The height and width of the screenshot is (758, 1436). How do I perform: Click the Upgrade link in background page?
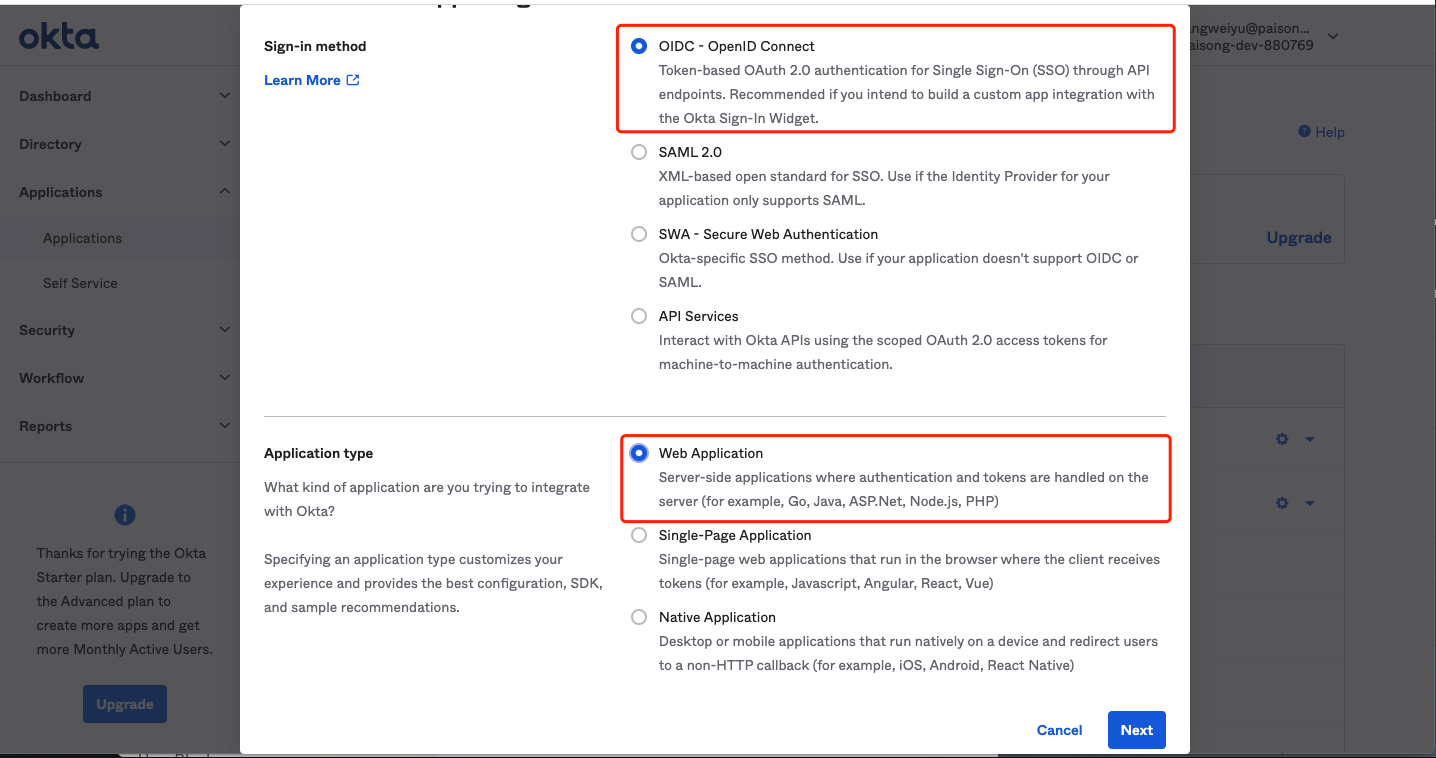click(1299, 238)
